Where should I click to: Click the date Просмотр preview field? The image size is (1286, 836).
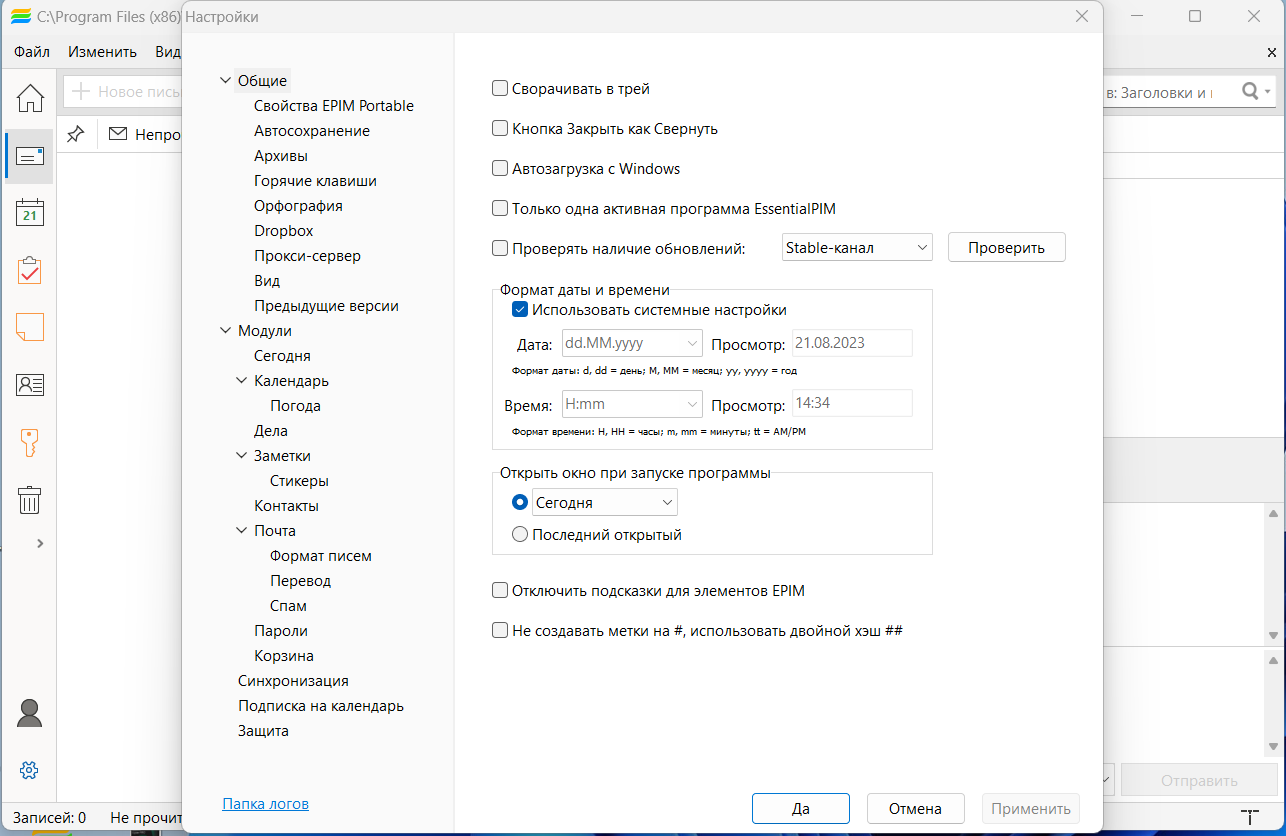(x=852, y=343)
